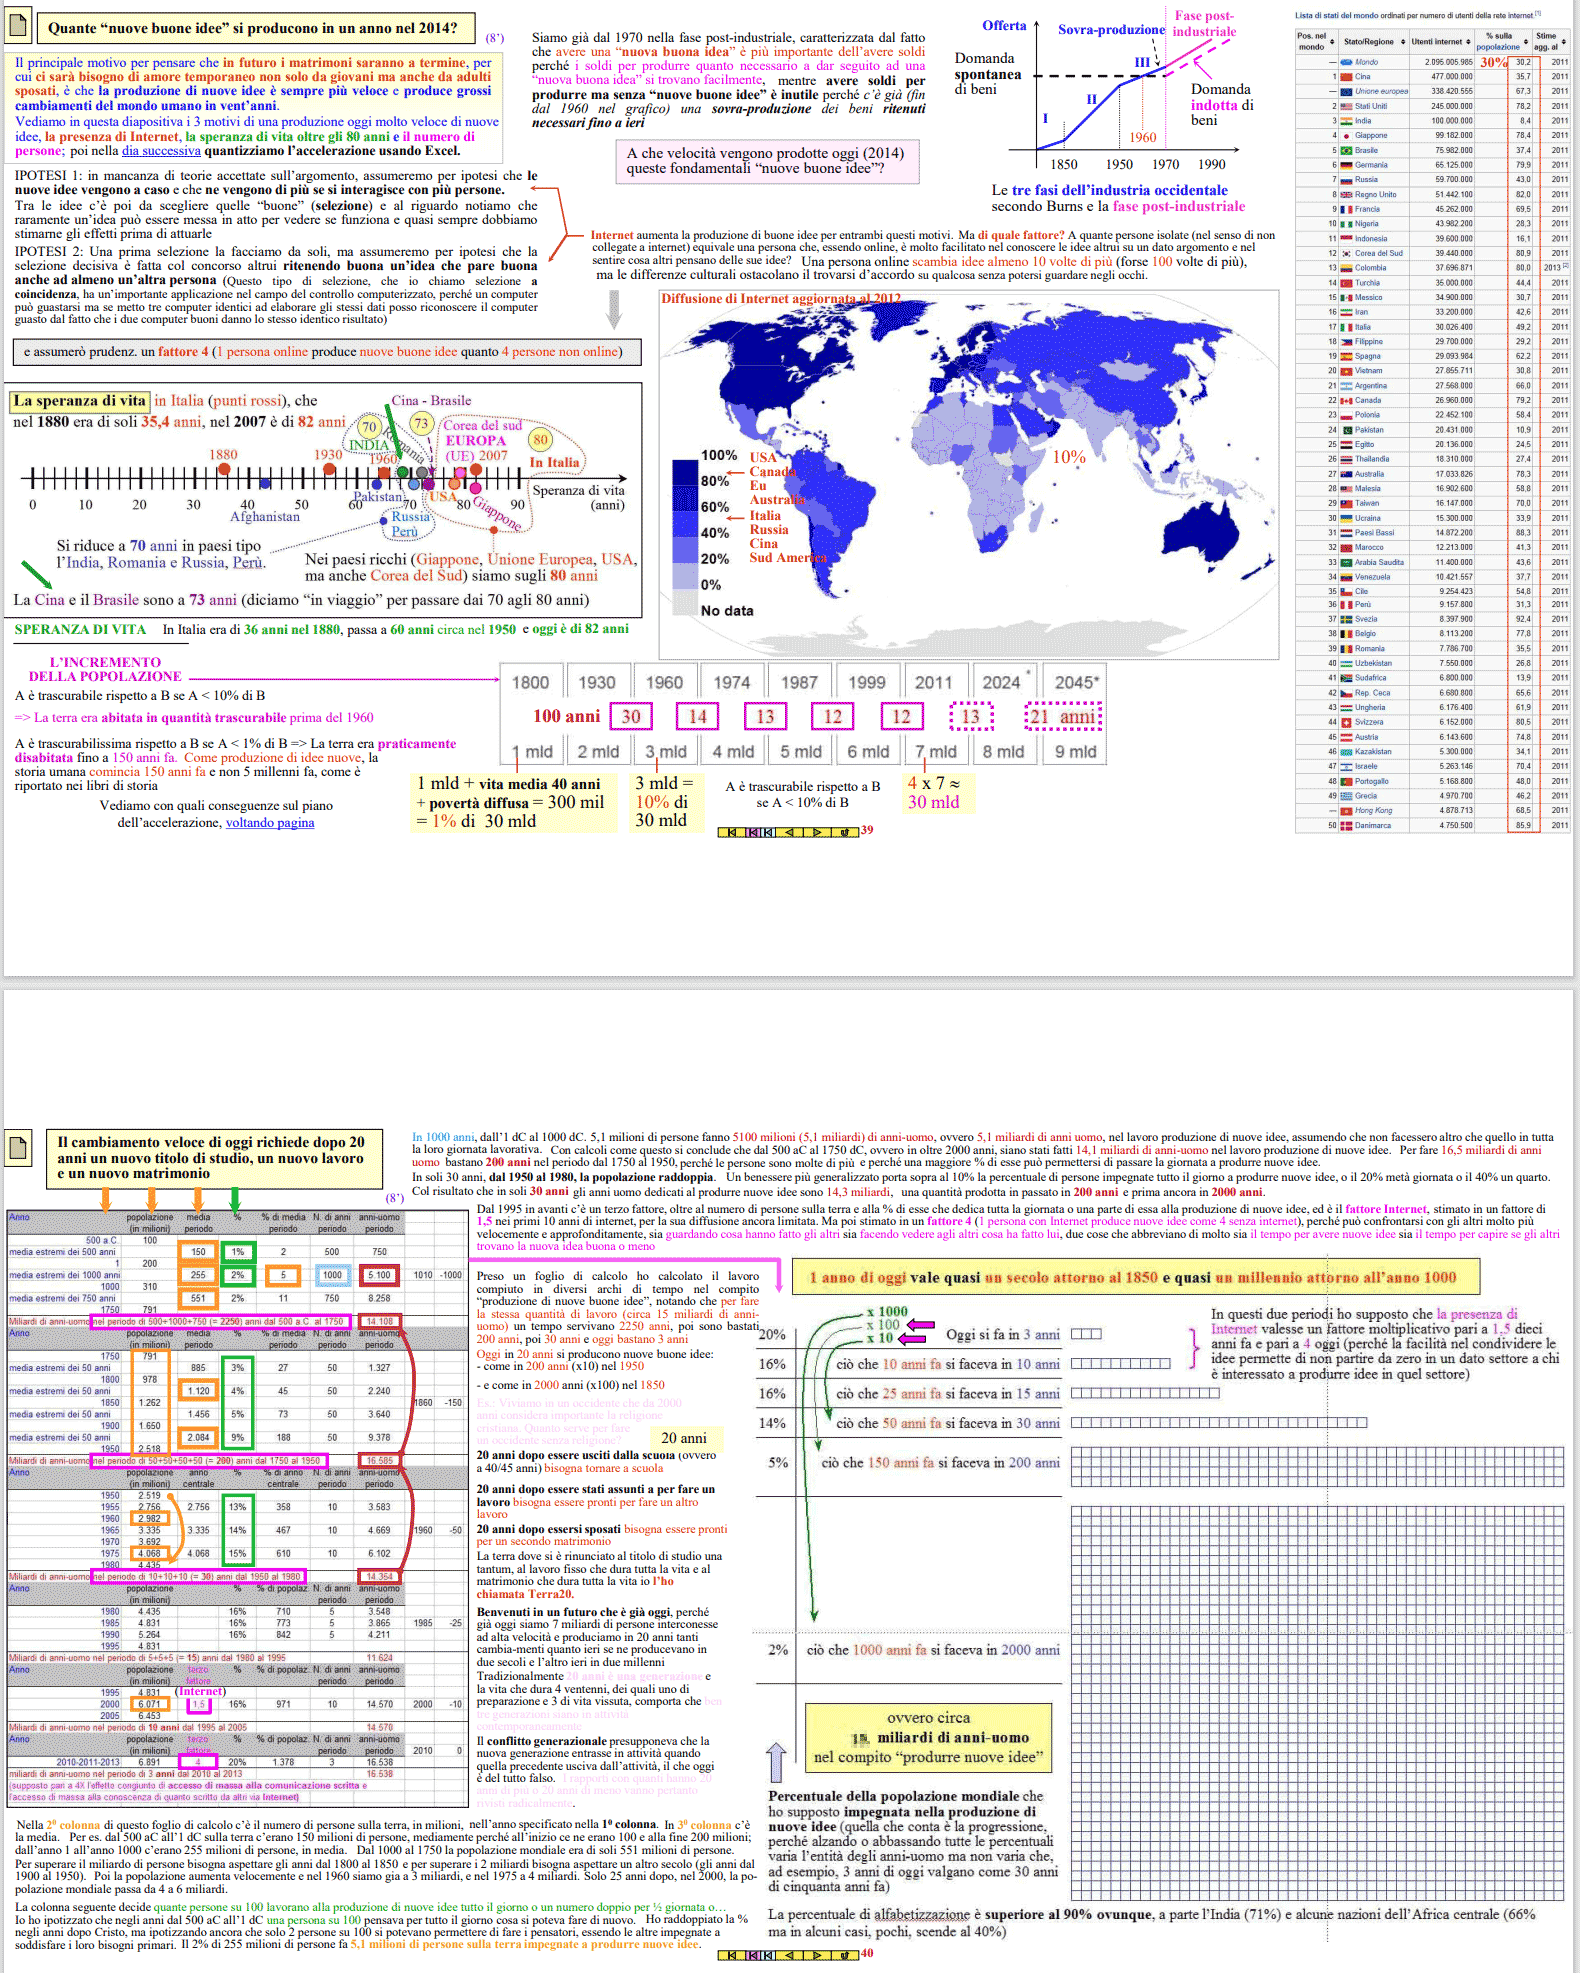Screen dimensions: 1580x1973
Task: Click 'A che velocità vengono prodotte oggi' box
Action: pyautogui.click(x=766, y=160)
